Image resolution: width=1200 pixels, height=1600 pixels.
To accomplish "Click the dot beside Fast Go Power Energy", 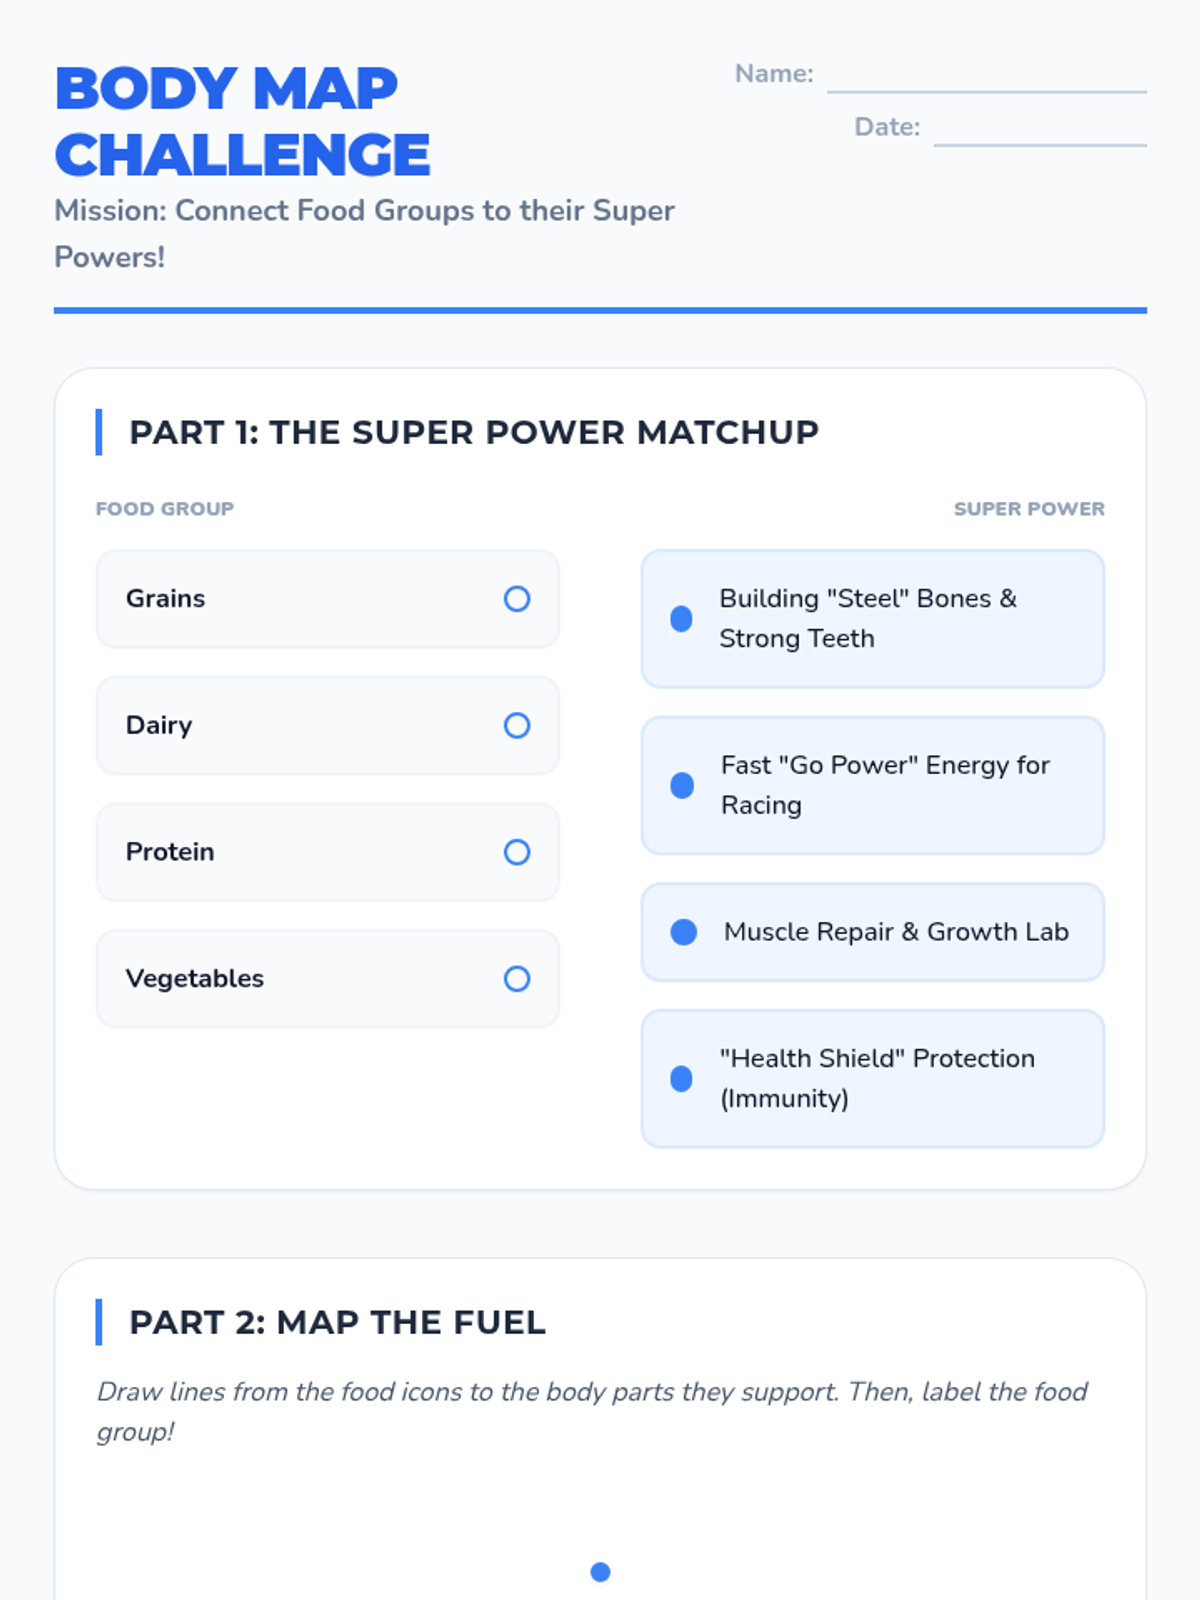I will click(682, 786).
